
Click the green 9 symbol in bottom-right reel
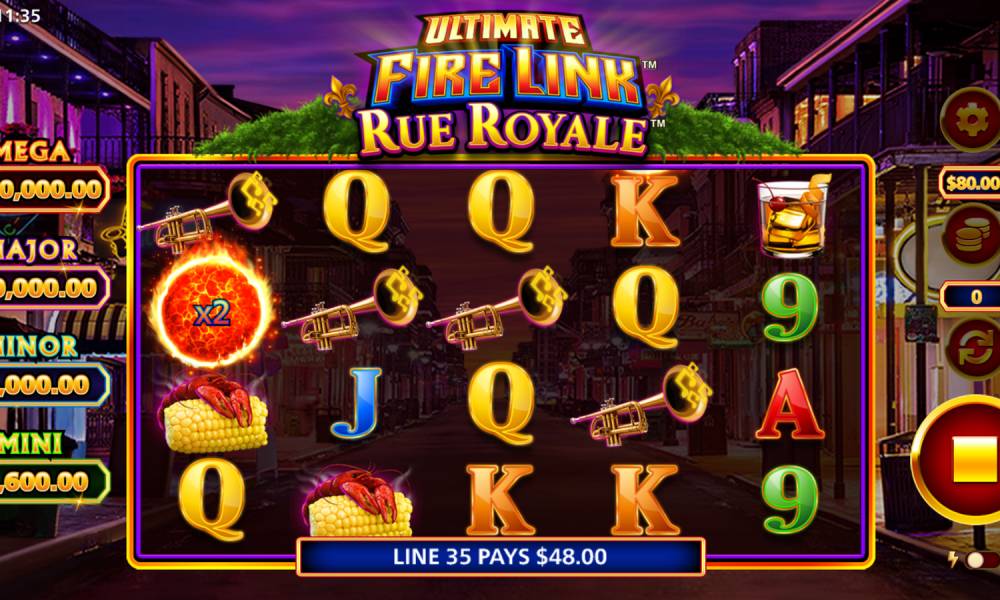790,499
